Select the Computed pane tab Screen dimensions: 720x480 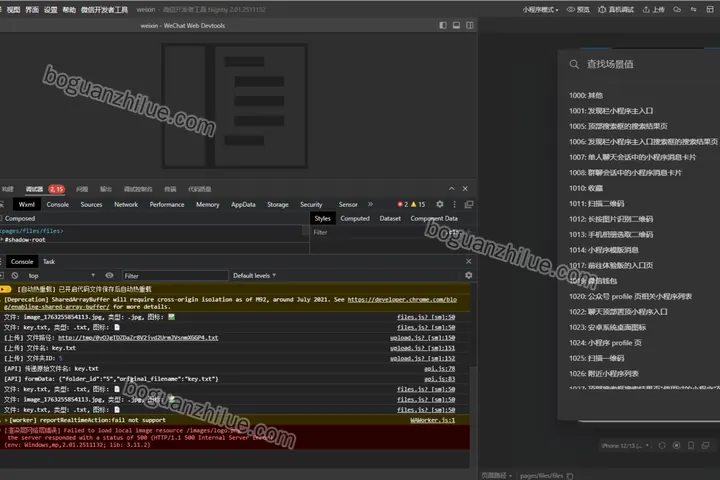tap(355, 219)
